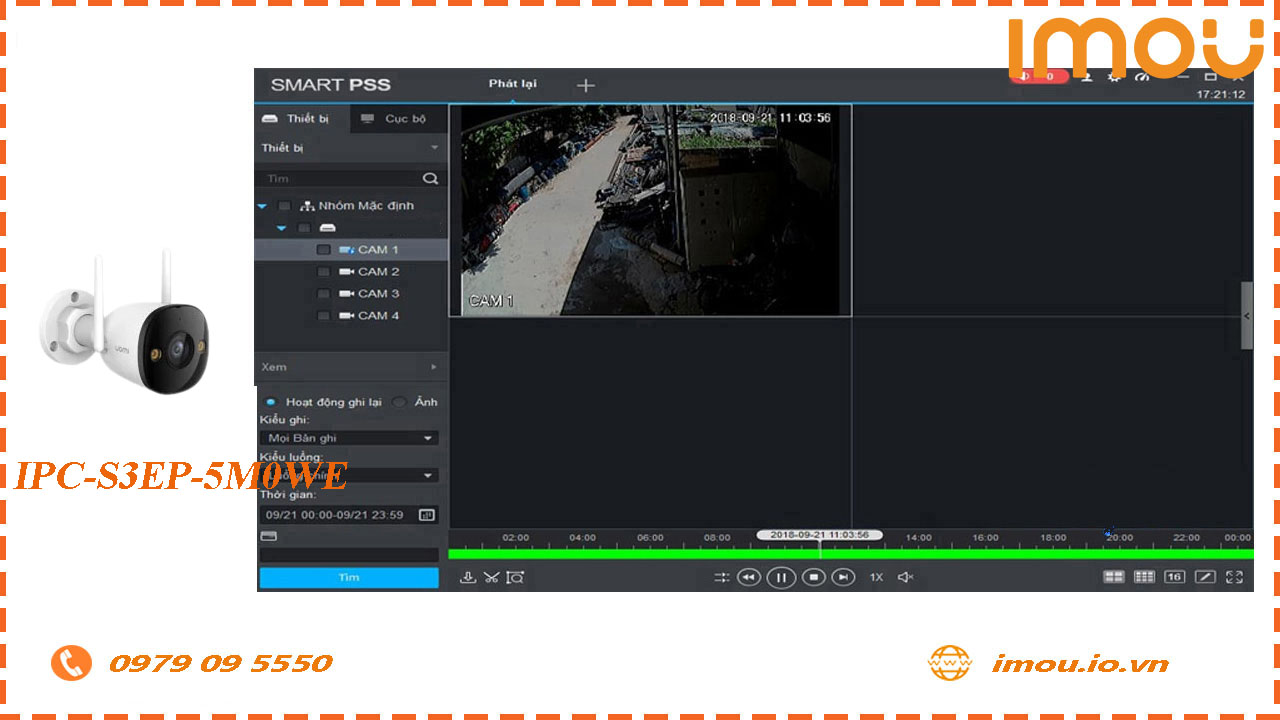Enable the CAM 3 channel checkbox
This screenshot has height=720, width=1280.
pos(323,293)
